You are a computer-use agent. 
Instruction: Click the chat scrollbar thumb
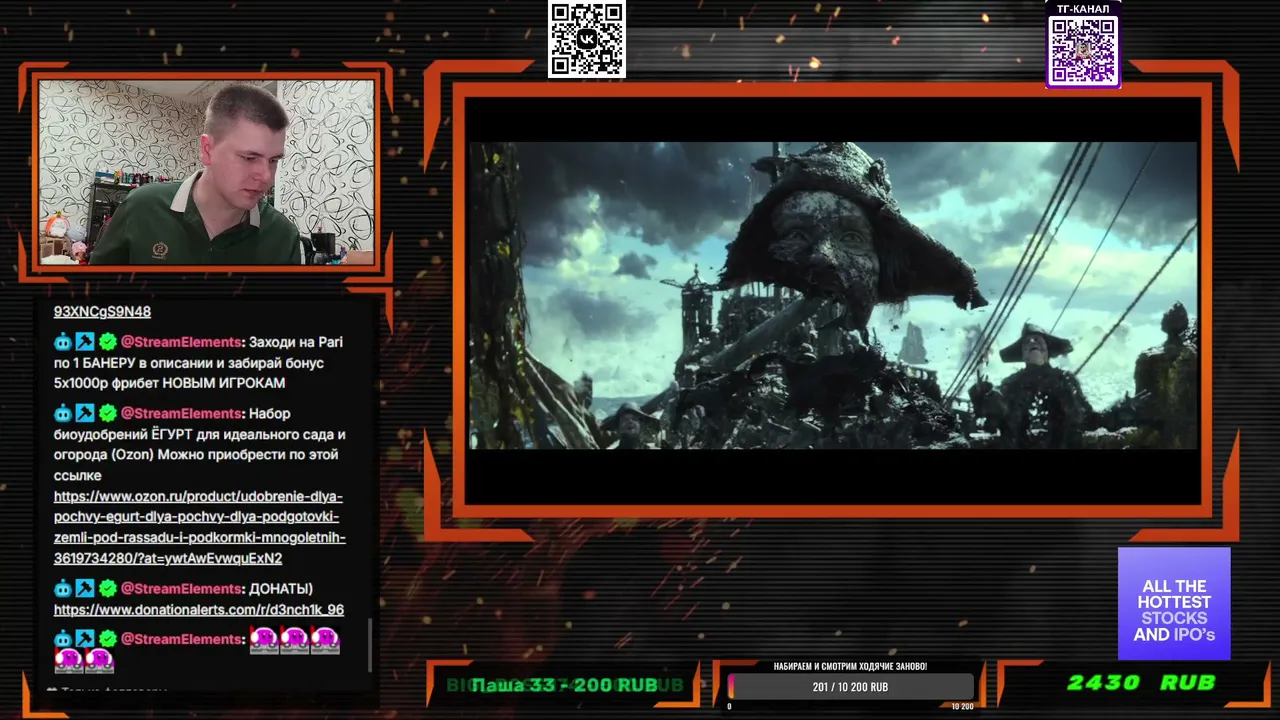(370, 645)
